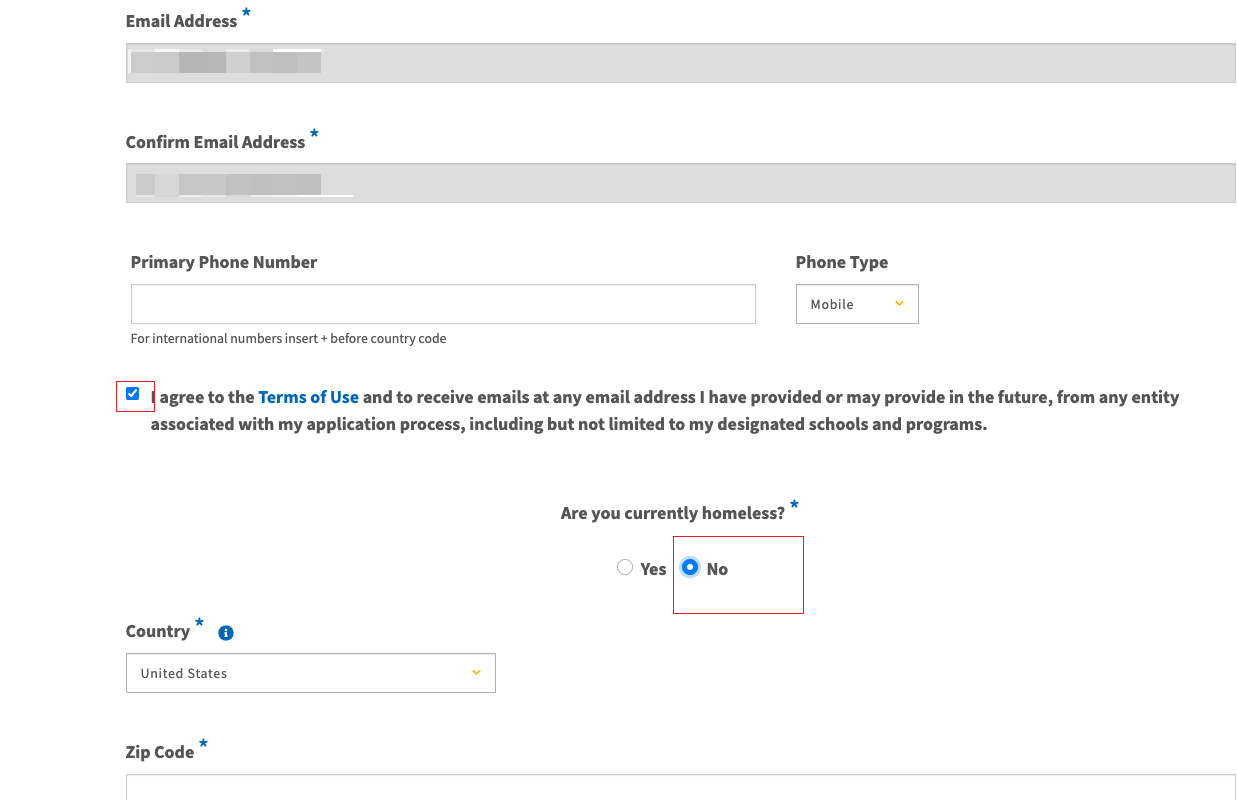Select the Yes radio button for homeless
Image resolution: width=1237 pixels, height=800 pixels.
[x=625, y=567]
